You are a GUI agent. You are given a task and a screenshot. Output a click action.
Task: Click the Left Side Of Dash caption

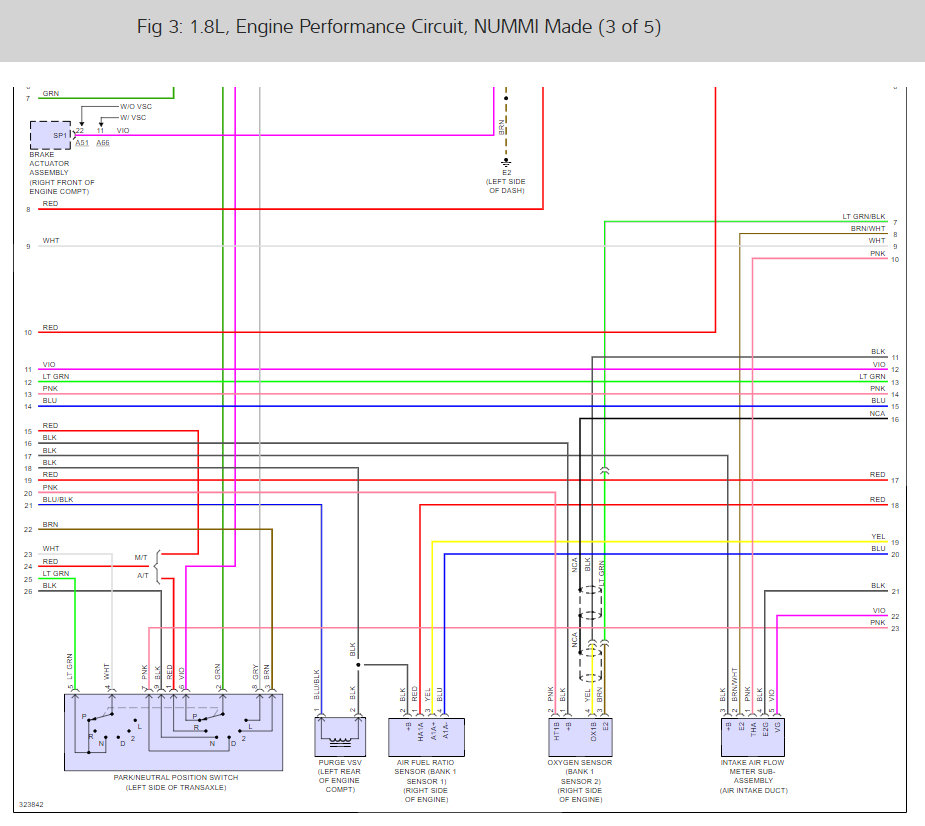(506, 186)
